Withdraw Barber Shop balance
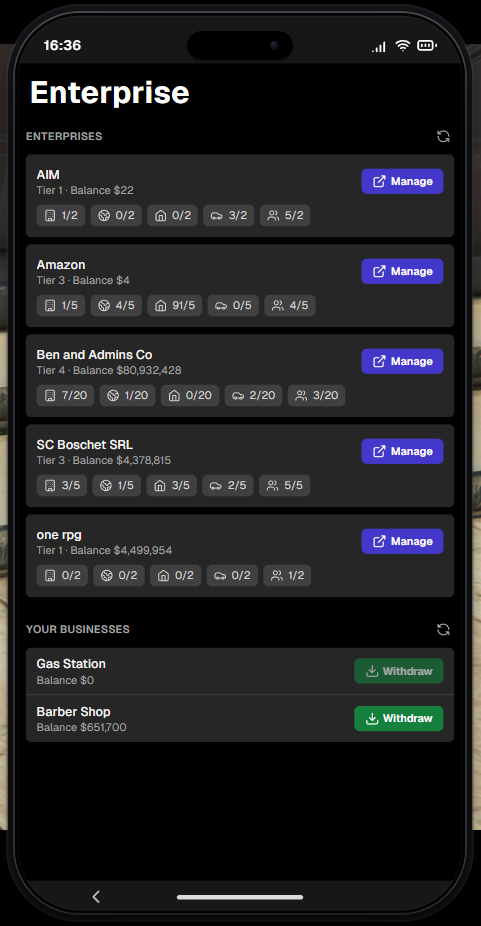481x926 pixels. tap(399, 719)
